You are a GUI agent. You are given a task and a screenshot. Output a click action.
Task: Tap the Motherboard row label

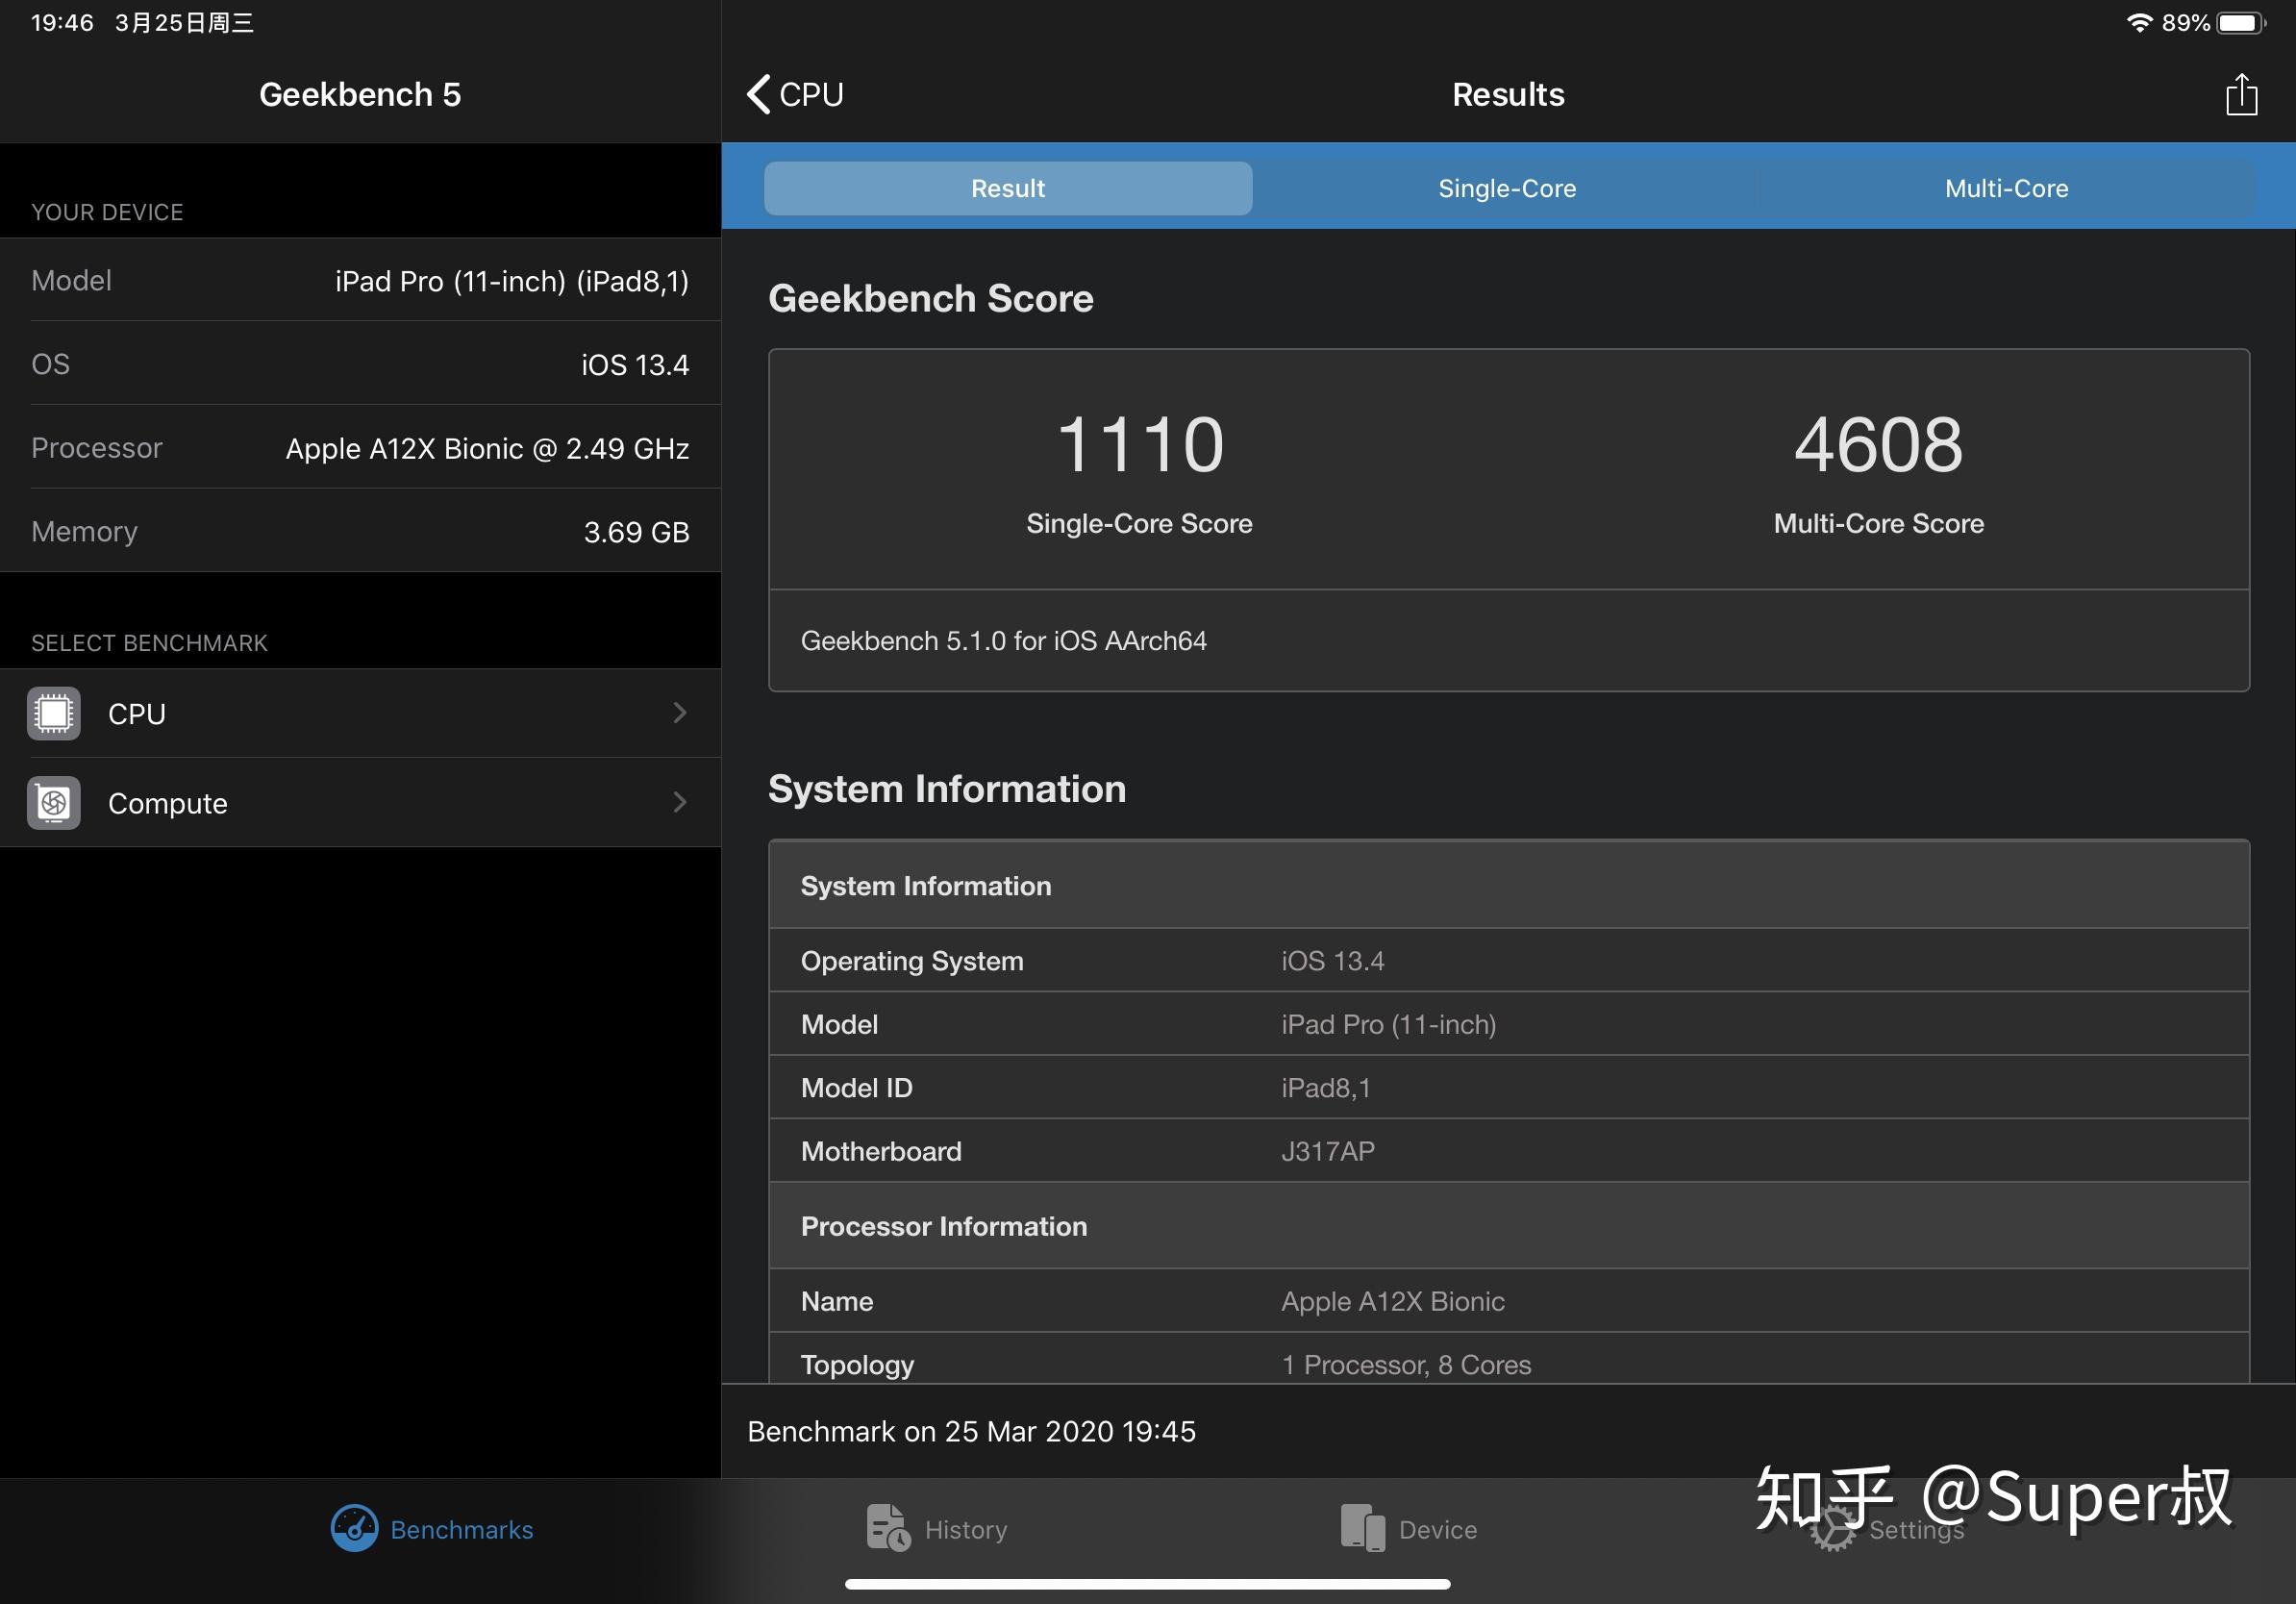pos(881,1151)
